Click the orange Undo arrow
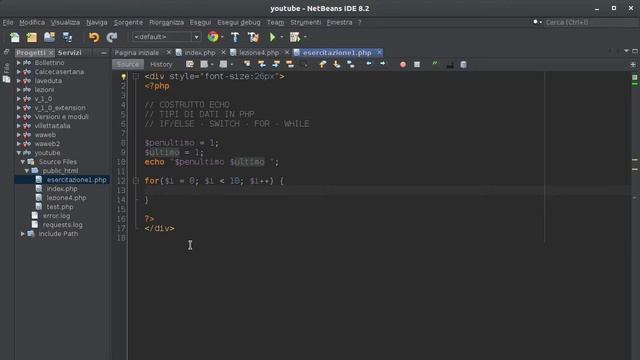The image size is (640, 360). (x=94, y=37)
